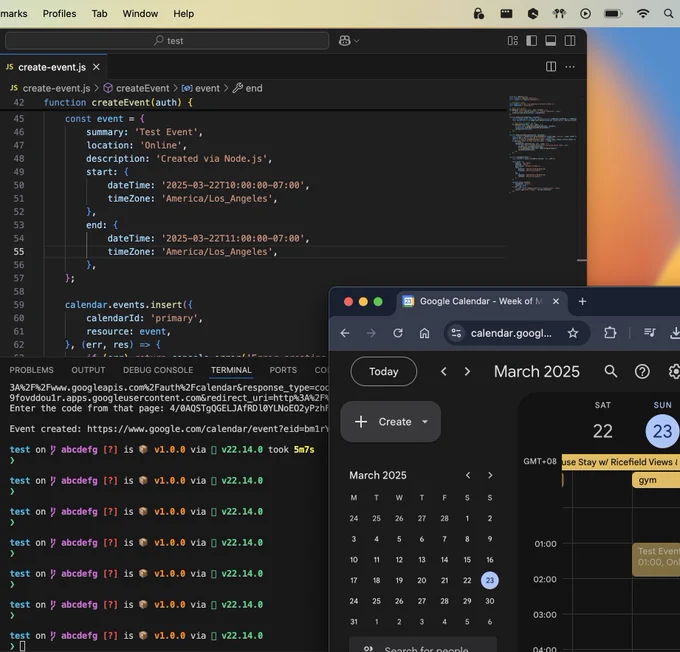
Task: Go to previous month in mini calendar
Action: [x=468, y=475]
